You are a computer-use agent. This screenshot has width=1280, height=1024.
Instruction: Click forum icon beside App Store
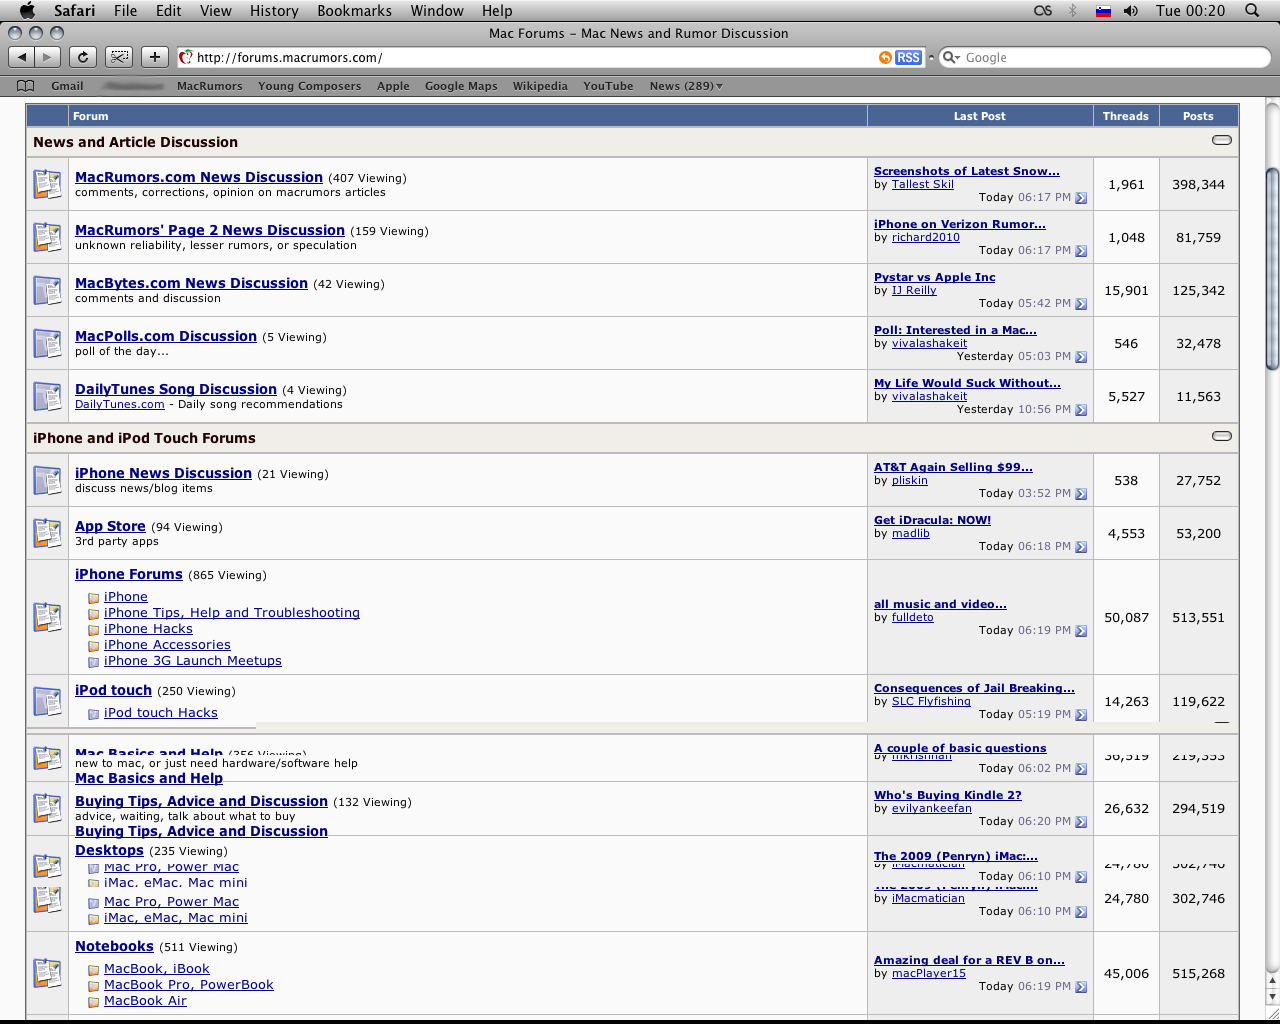pos(47,533)
